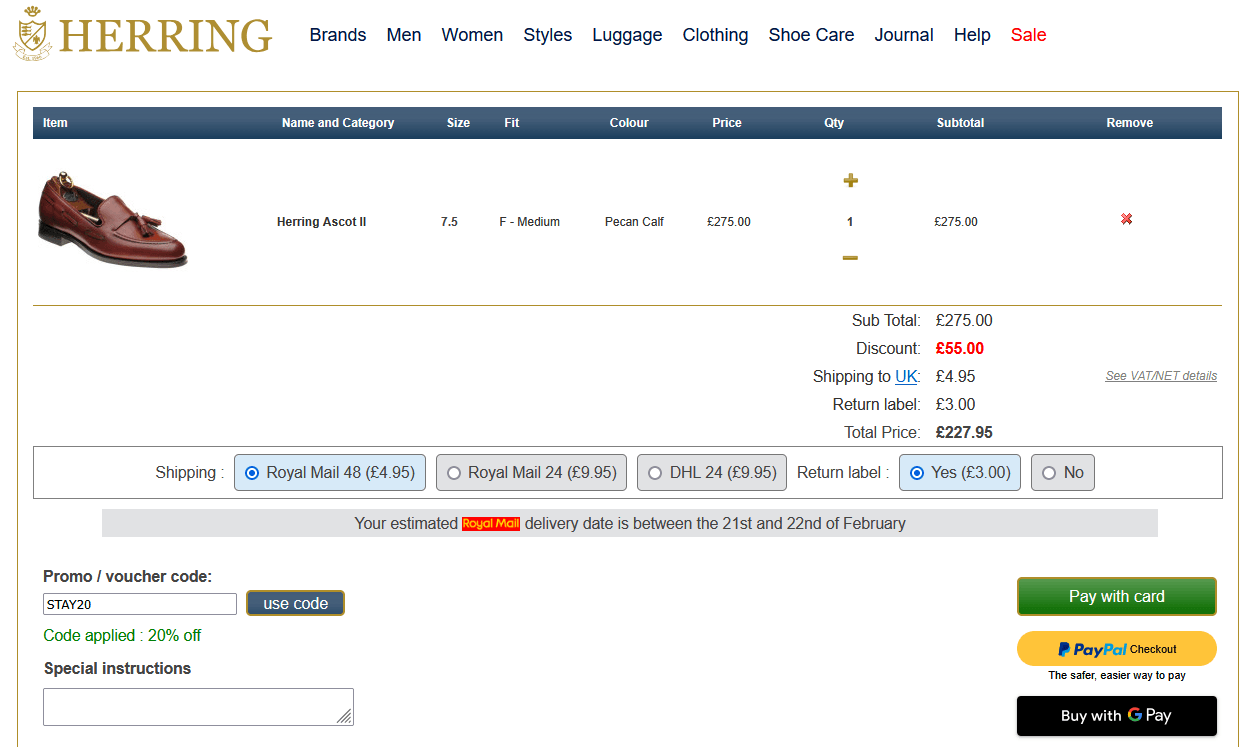Open the Sale section

point(1028,35)
